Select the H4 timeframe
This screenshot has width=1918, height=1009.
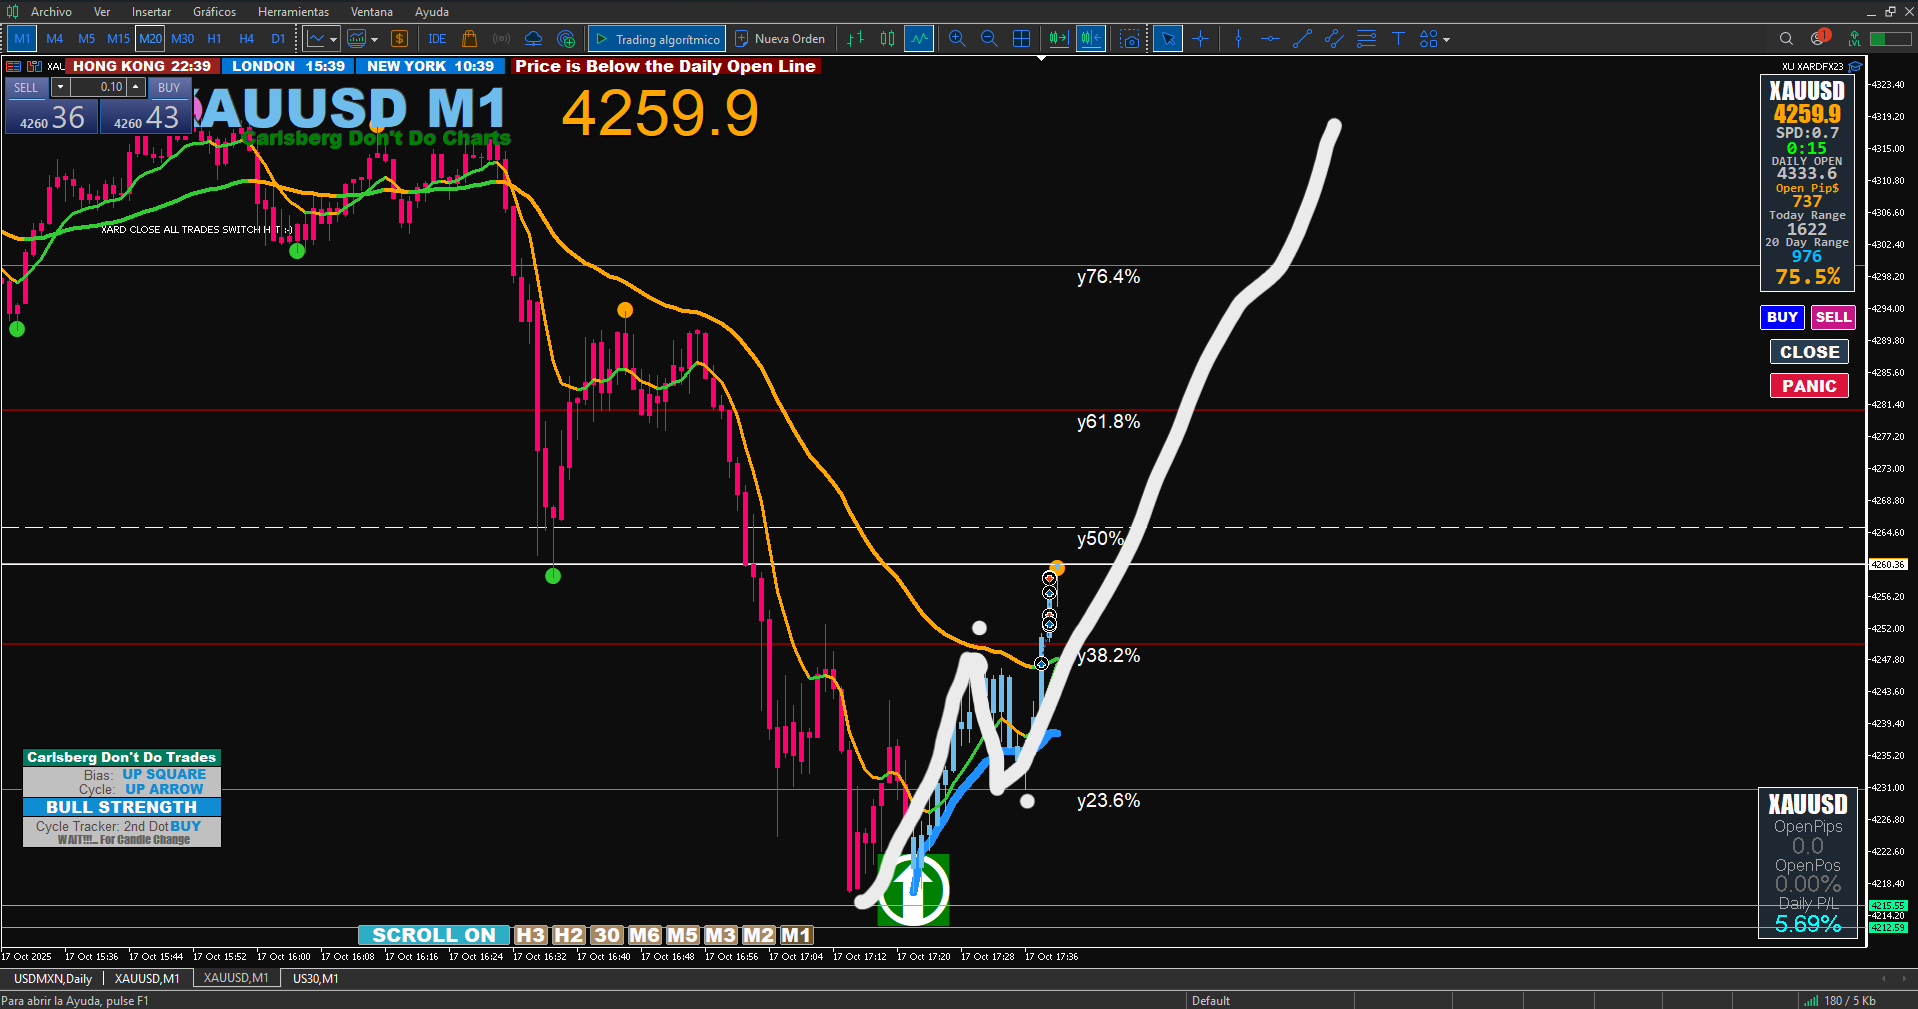[247, 39]
